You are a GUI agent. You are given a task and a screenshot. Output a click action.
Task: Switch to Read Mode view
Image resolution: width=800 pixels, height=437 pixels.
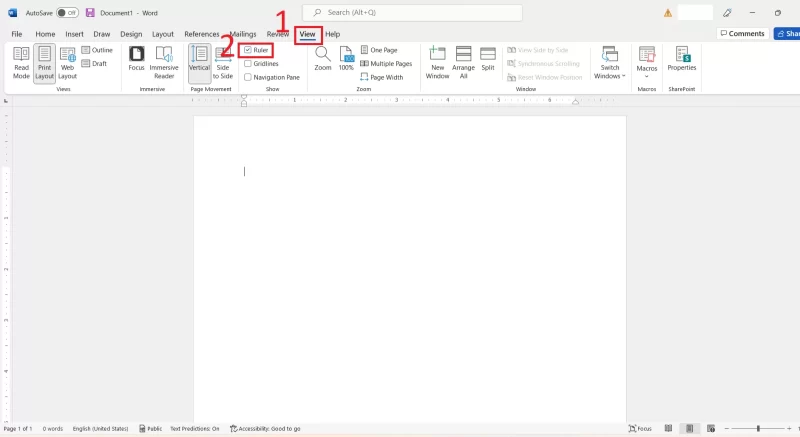[x=21, y=63]
